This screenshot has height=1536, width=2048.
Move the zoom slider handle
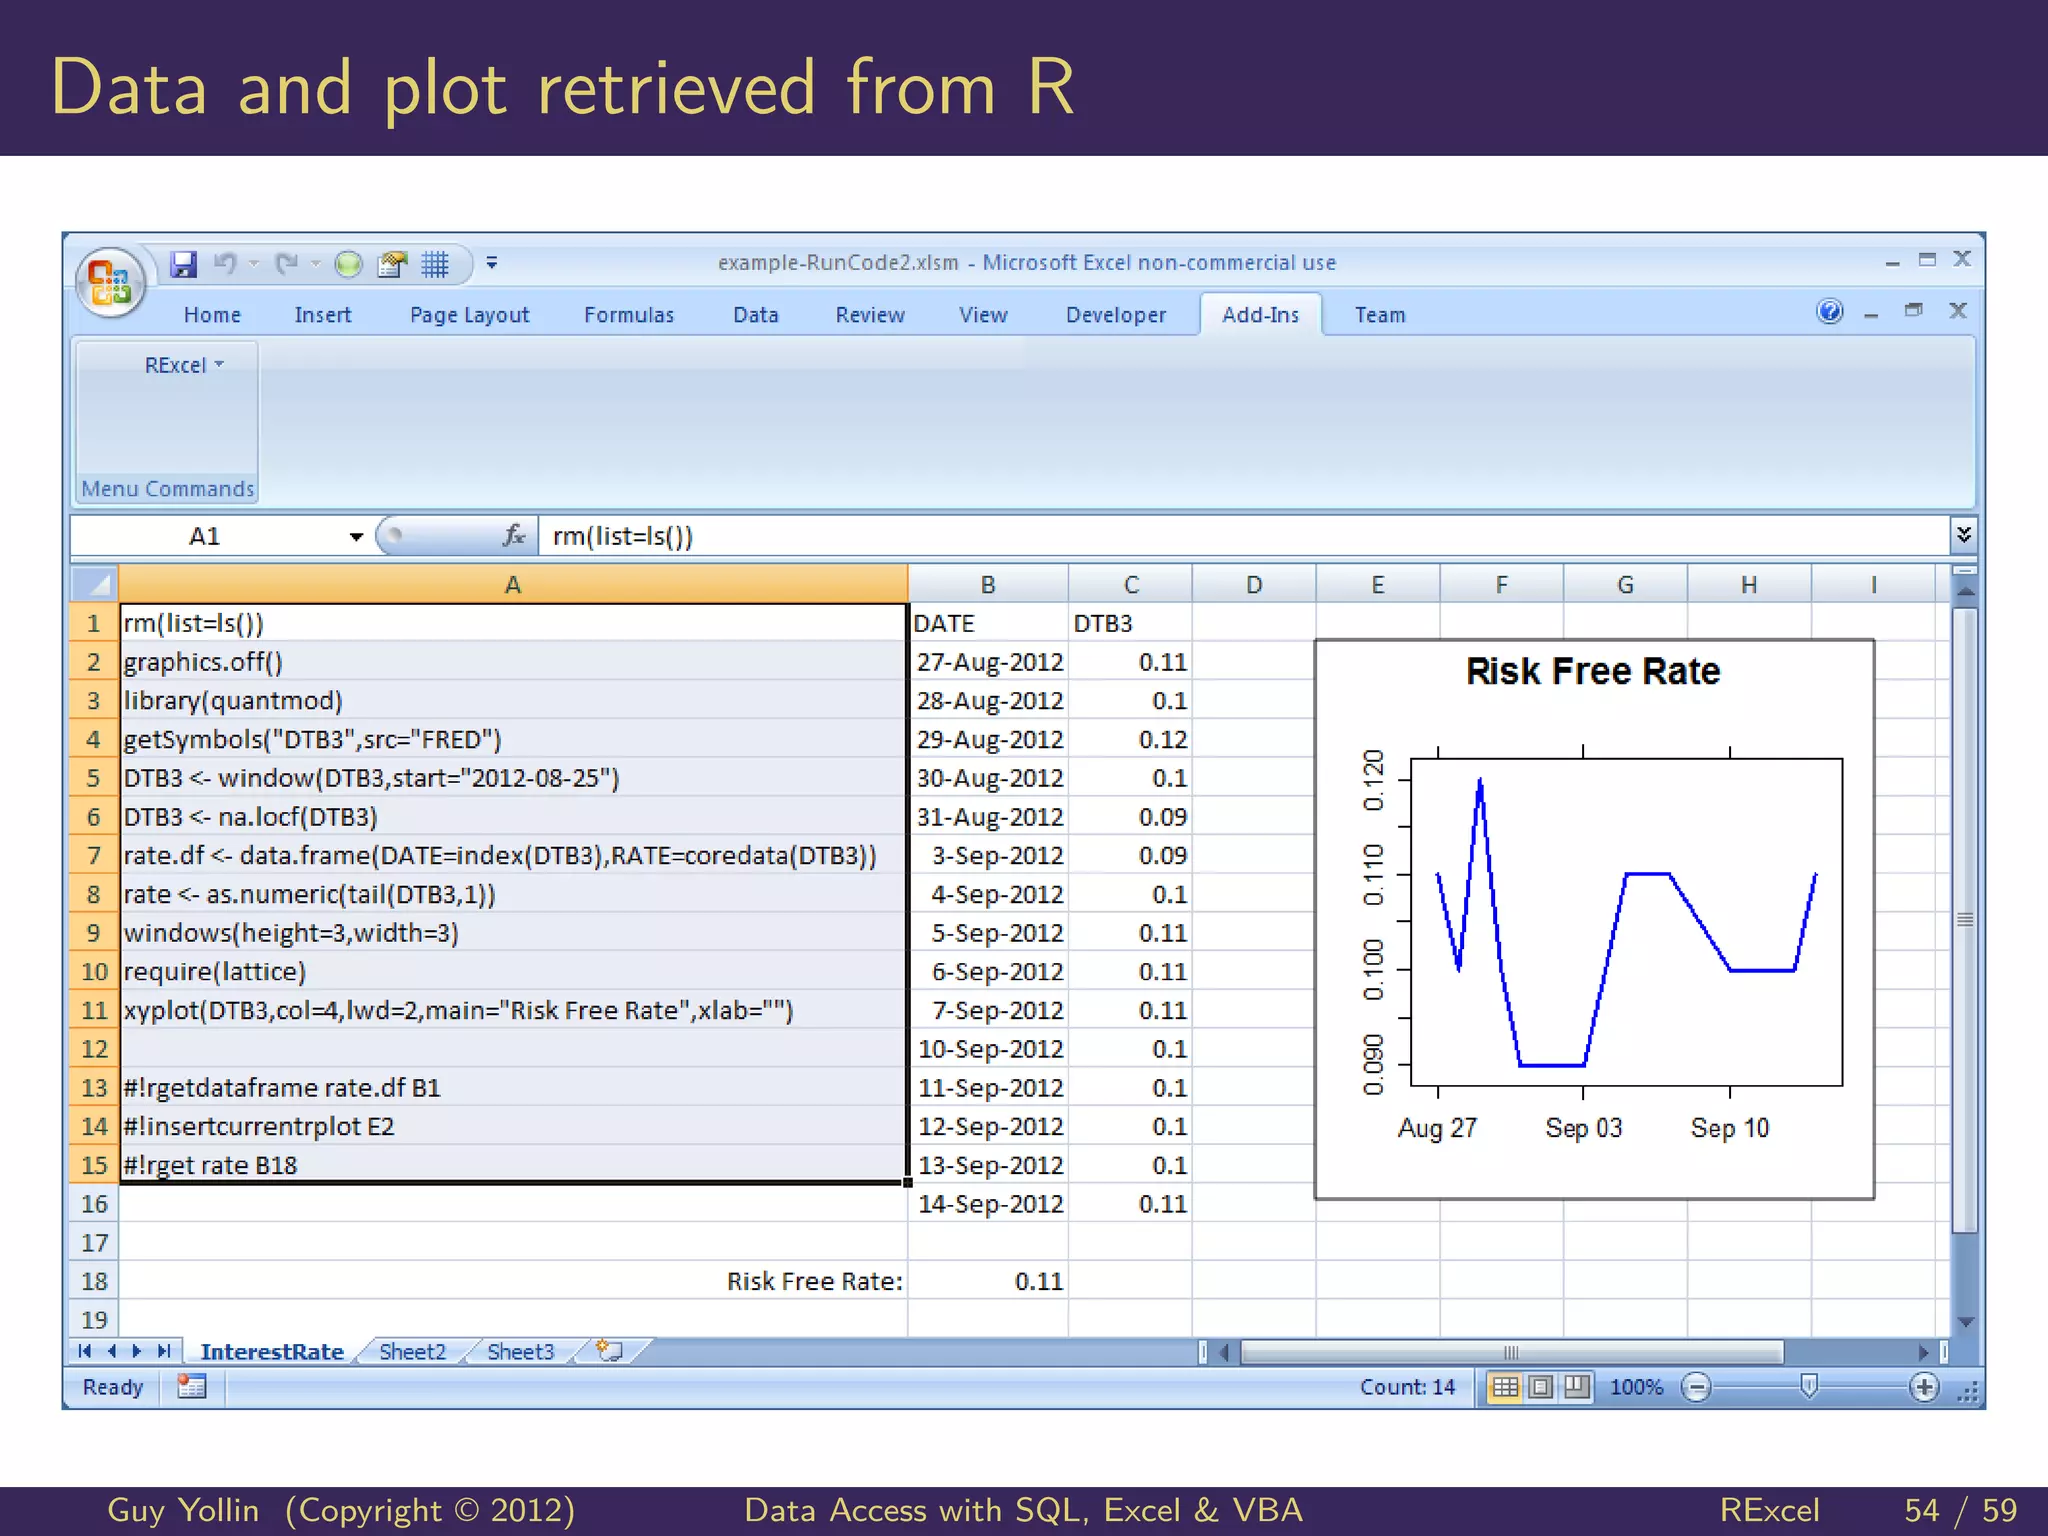(1808, 1387)
